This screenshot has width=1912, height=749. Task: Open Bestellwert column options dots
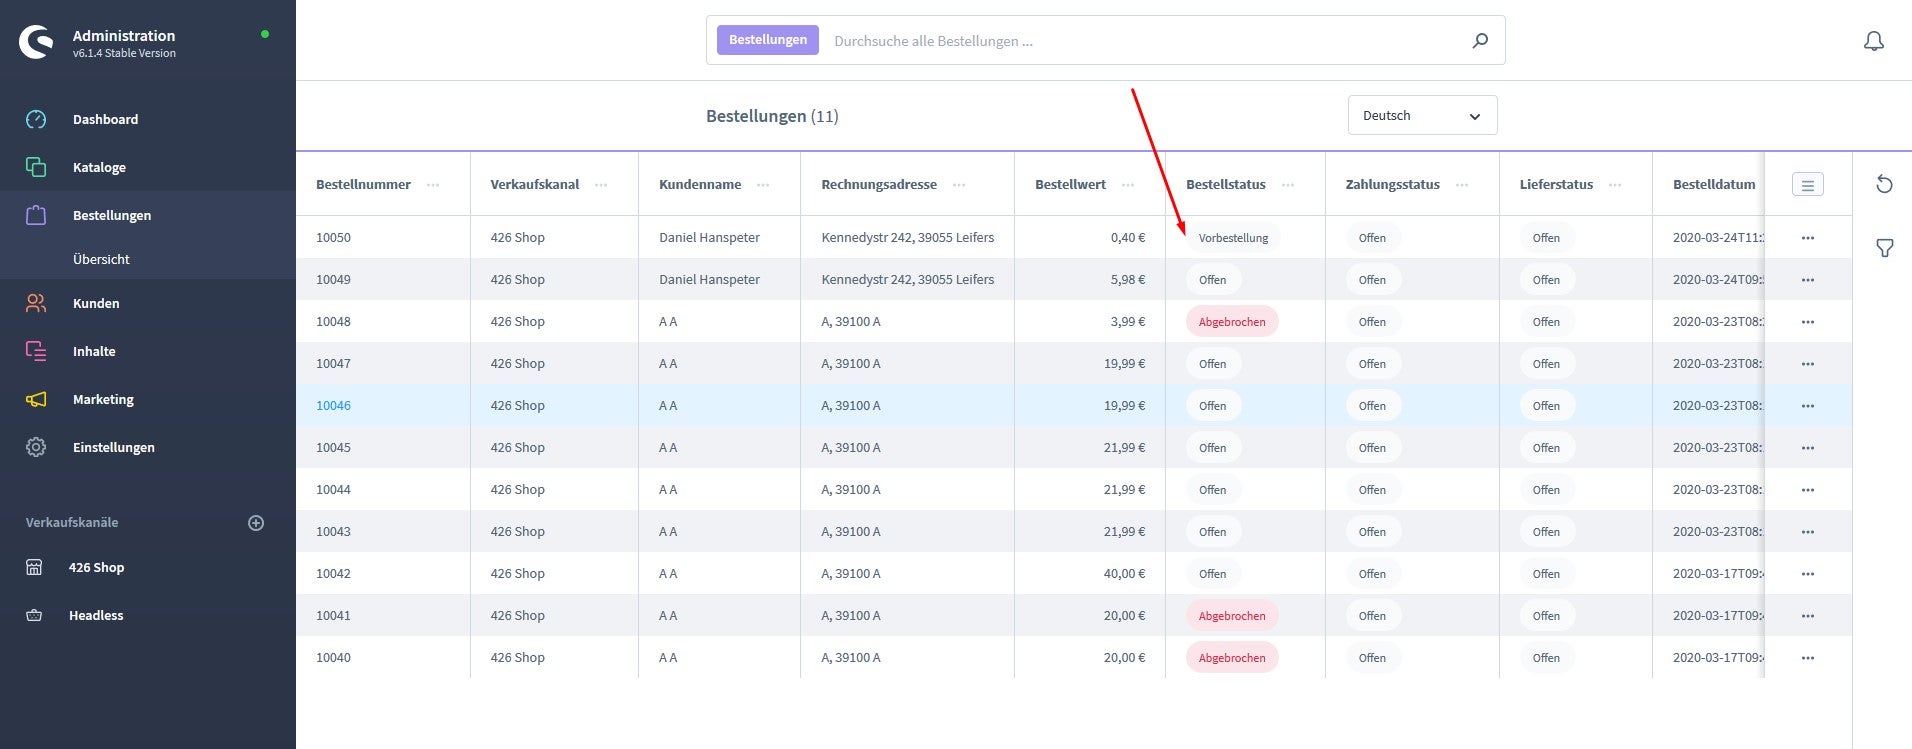pyautogui.click(x=1128, y=185)
